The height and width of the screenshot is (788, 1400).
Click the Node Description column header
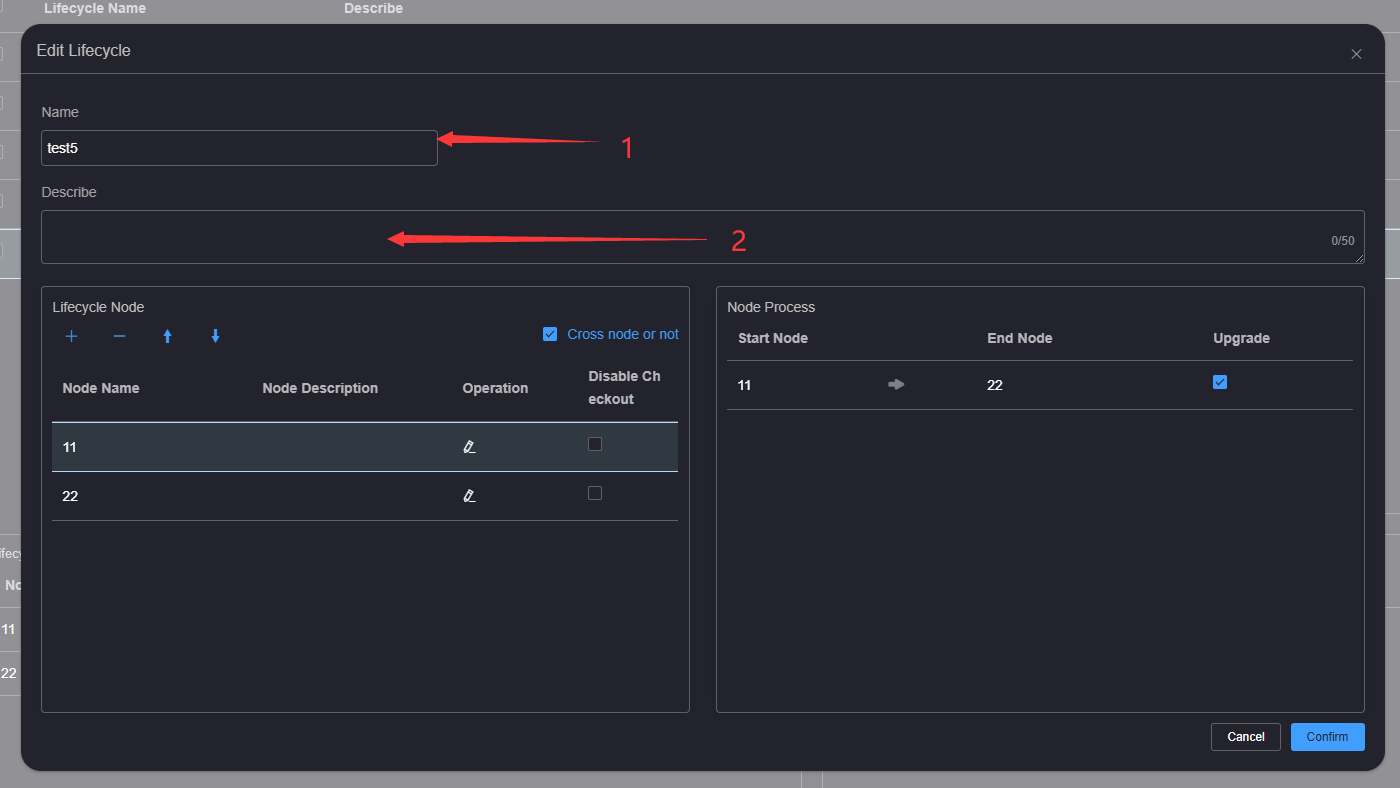(x=320, y=388)
